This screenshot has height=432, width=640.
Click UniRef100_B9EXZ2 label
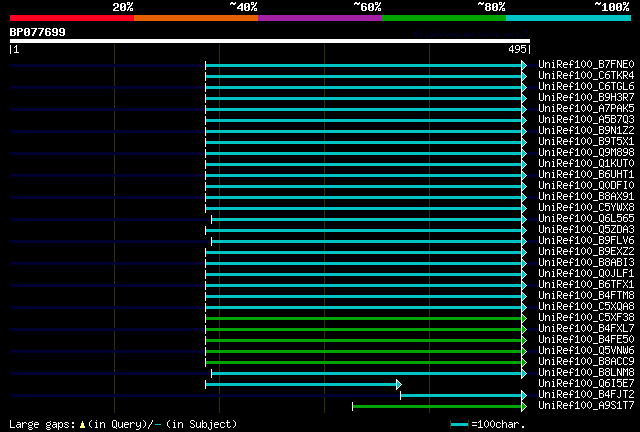coord(586,252)
